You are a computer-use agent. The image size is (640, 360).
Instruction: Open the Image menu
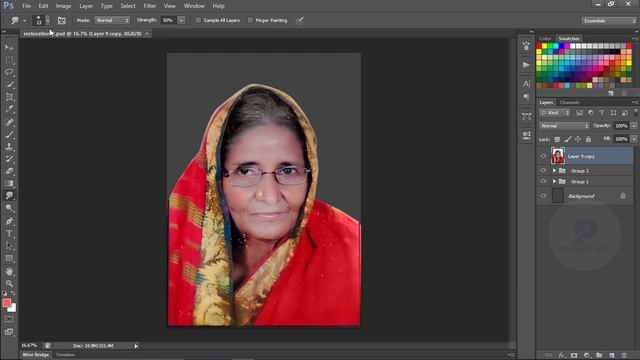[x=63, y=6]
